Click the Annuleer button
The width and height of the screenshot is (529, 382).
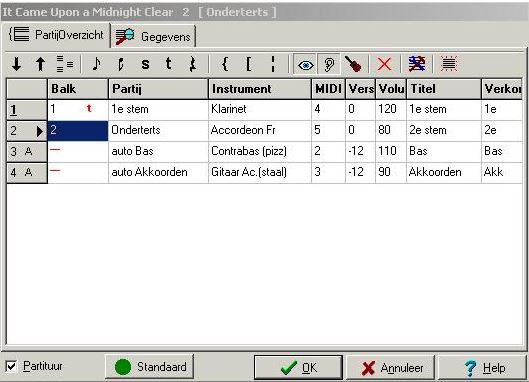[391, 368]
